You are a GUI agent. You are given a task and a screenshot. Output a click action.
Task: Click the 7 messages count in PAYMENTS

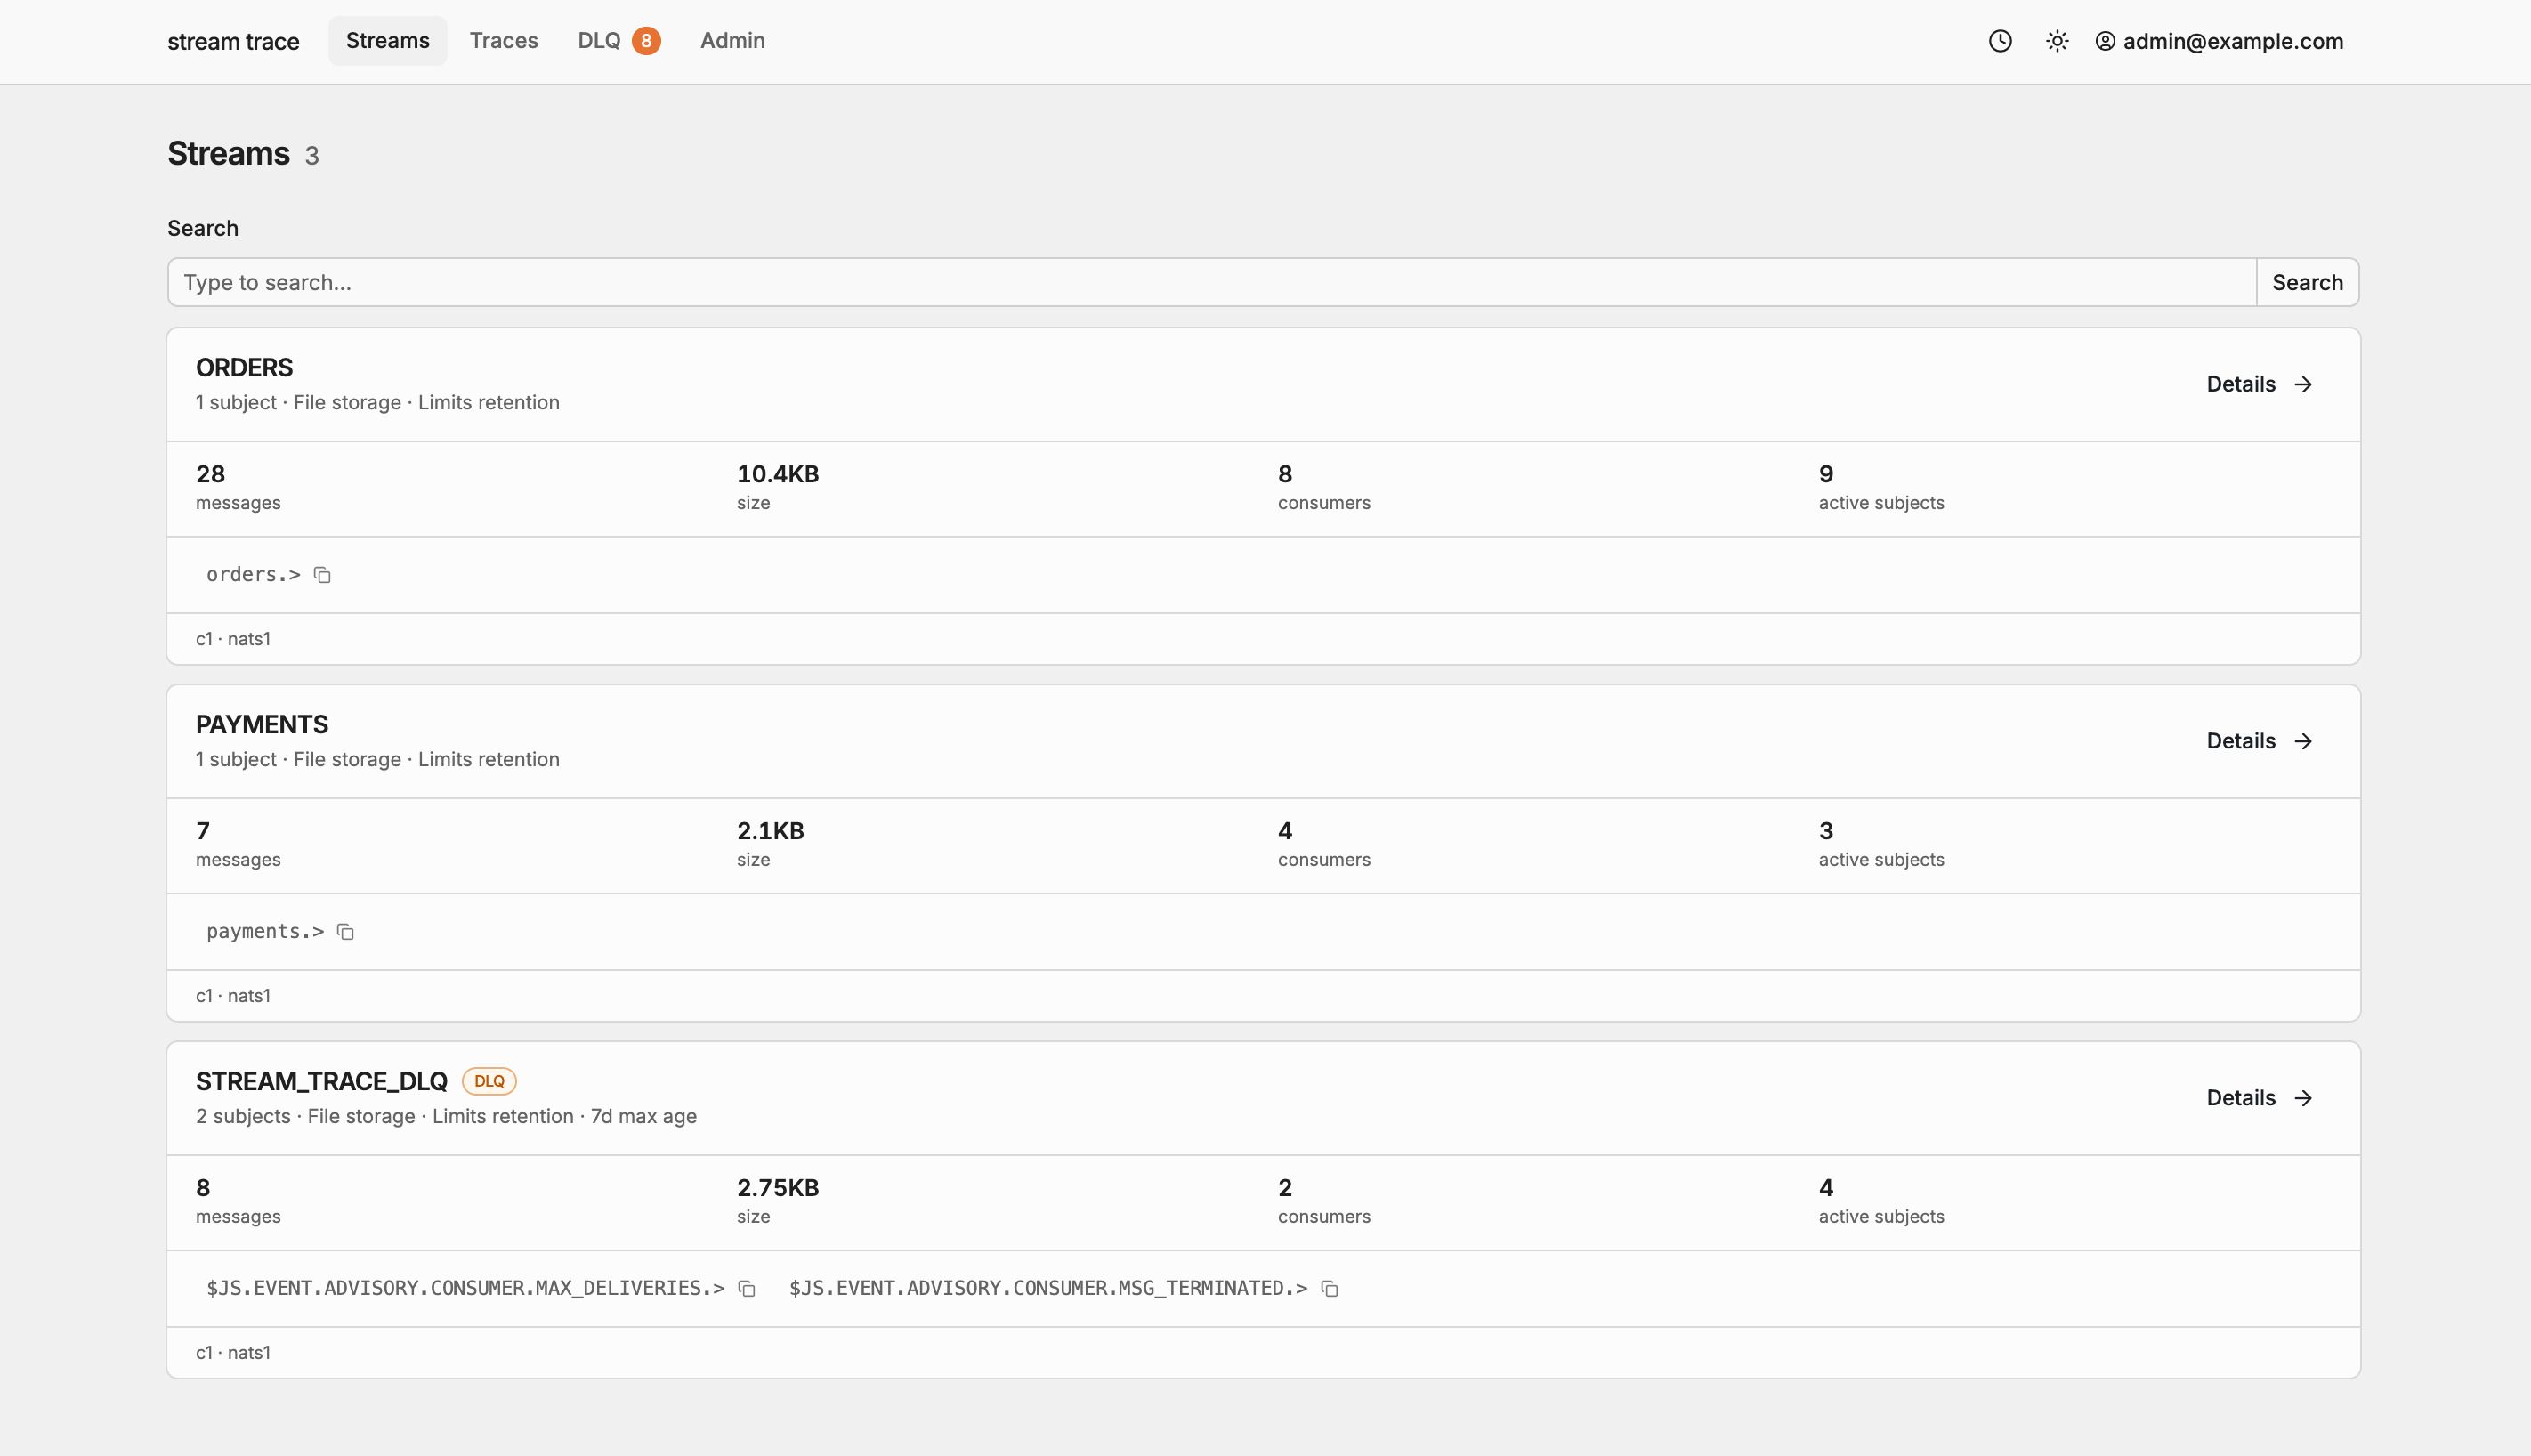coord(203,831)
